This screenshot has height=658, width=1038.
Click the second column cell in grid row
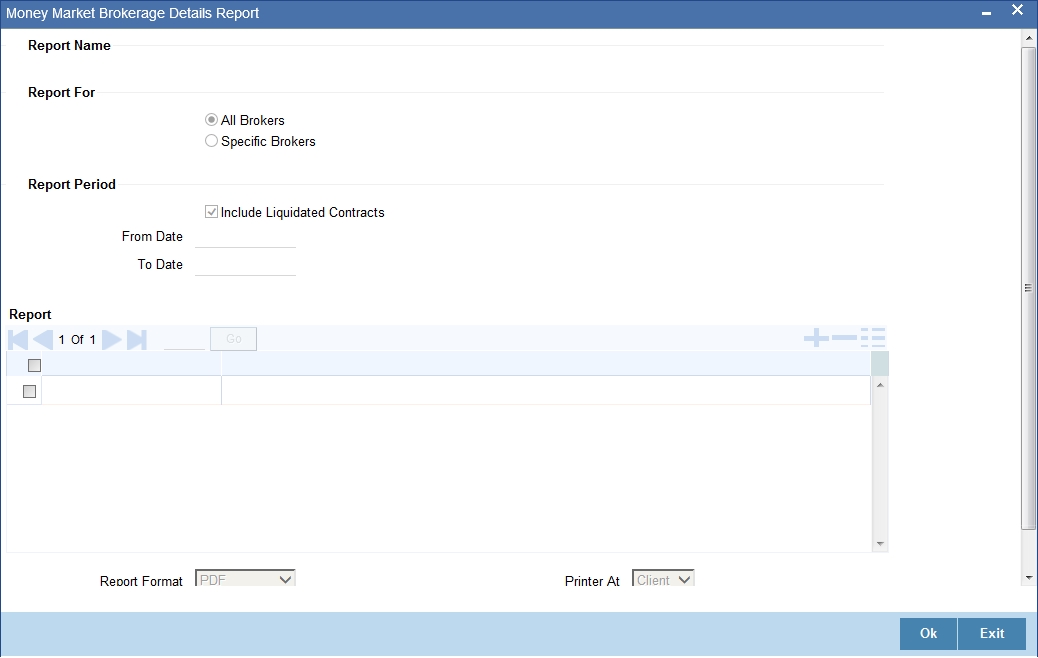(x=545, y=391)
